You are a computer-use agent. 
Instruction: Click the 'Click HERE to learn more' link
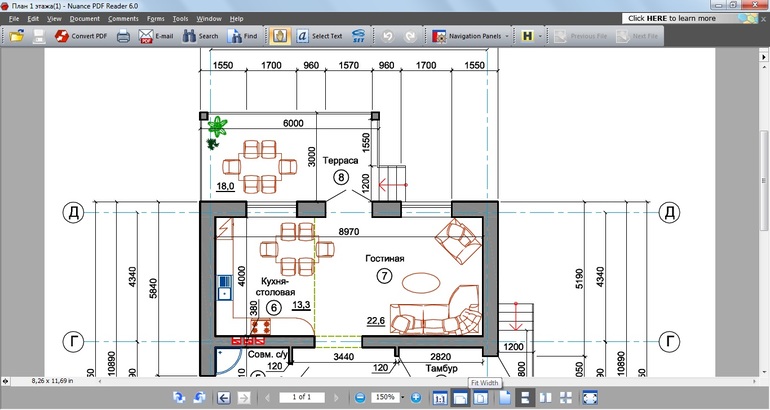click(671, 18)
